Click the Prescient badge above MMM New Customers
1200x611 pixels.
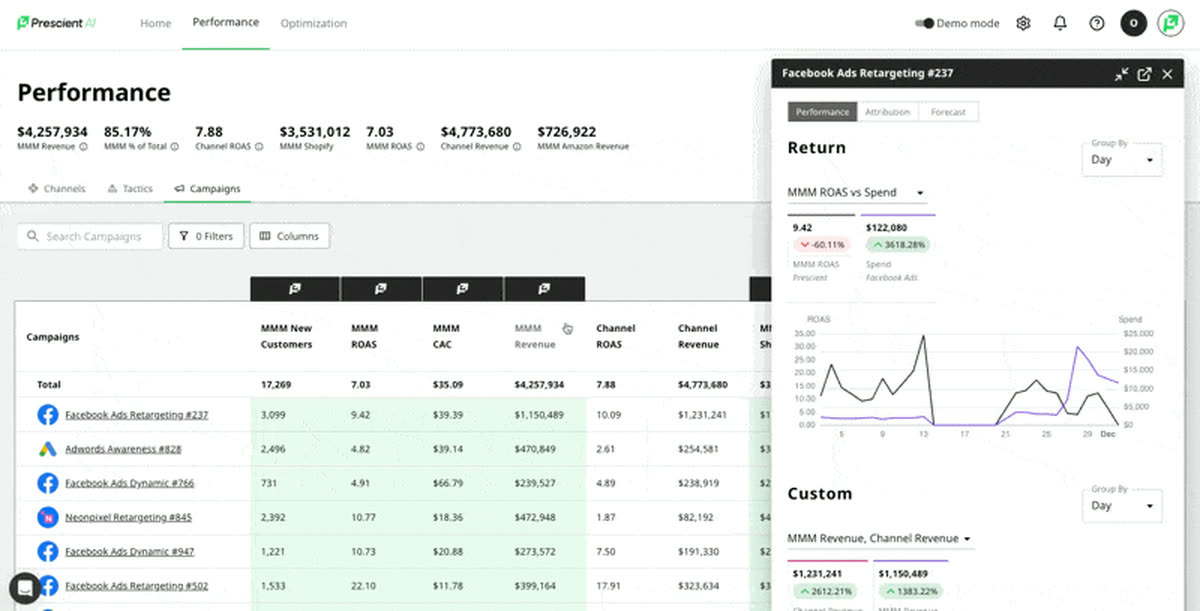click(x=295, y=288)
